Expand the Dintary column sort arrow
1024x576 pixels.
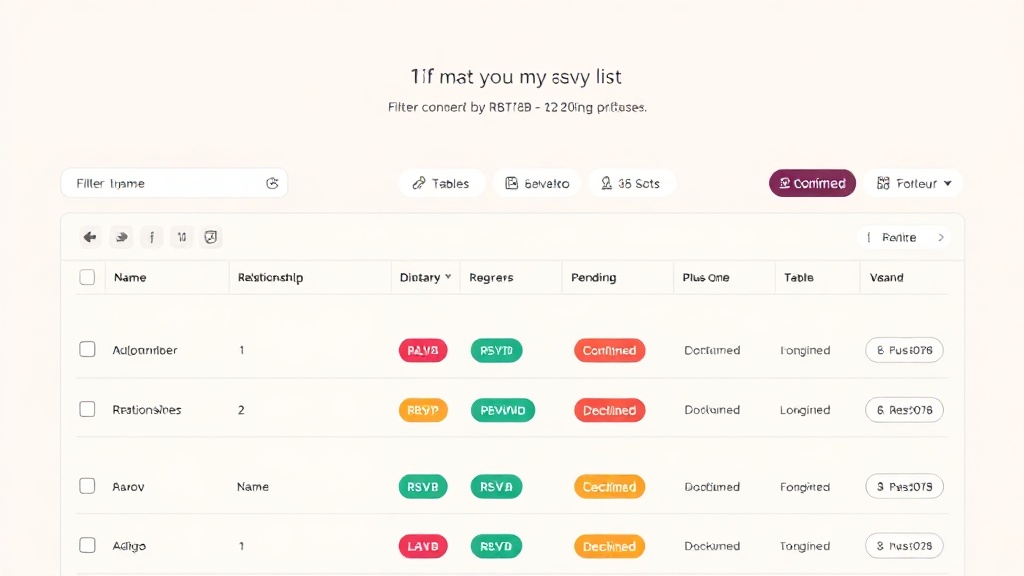(448, 277)
